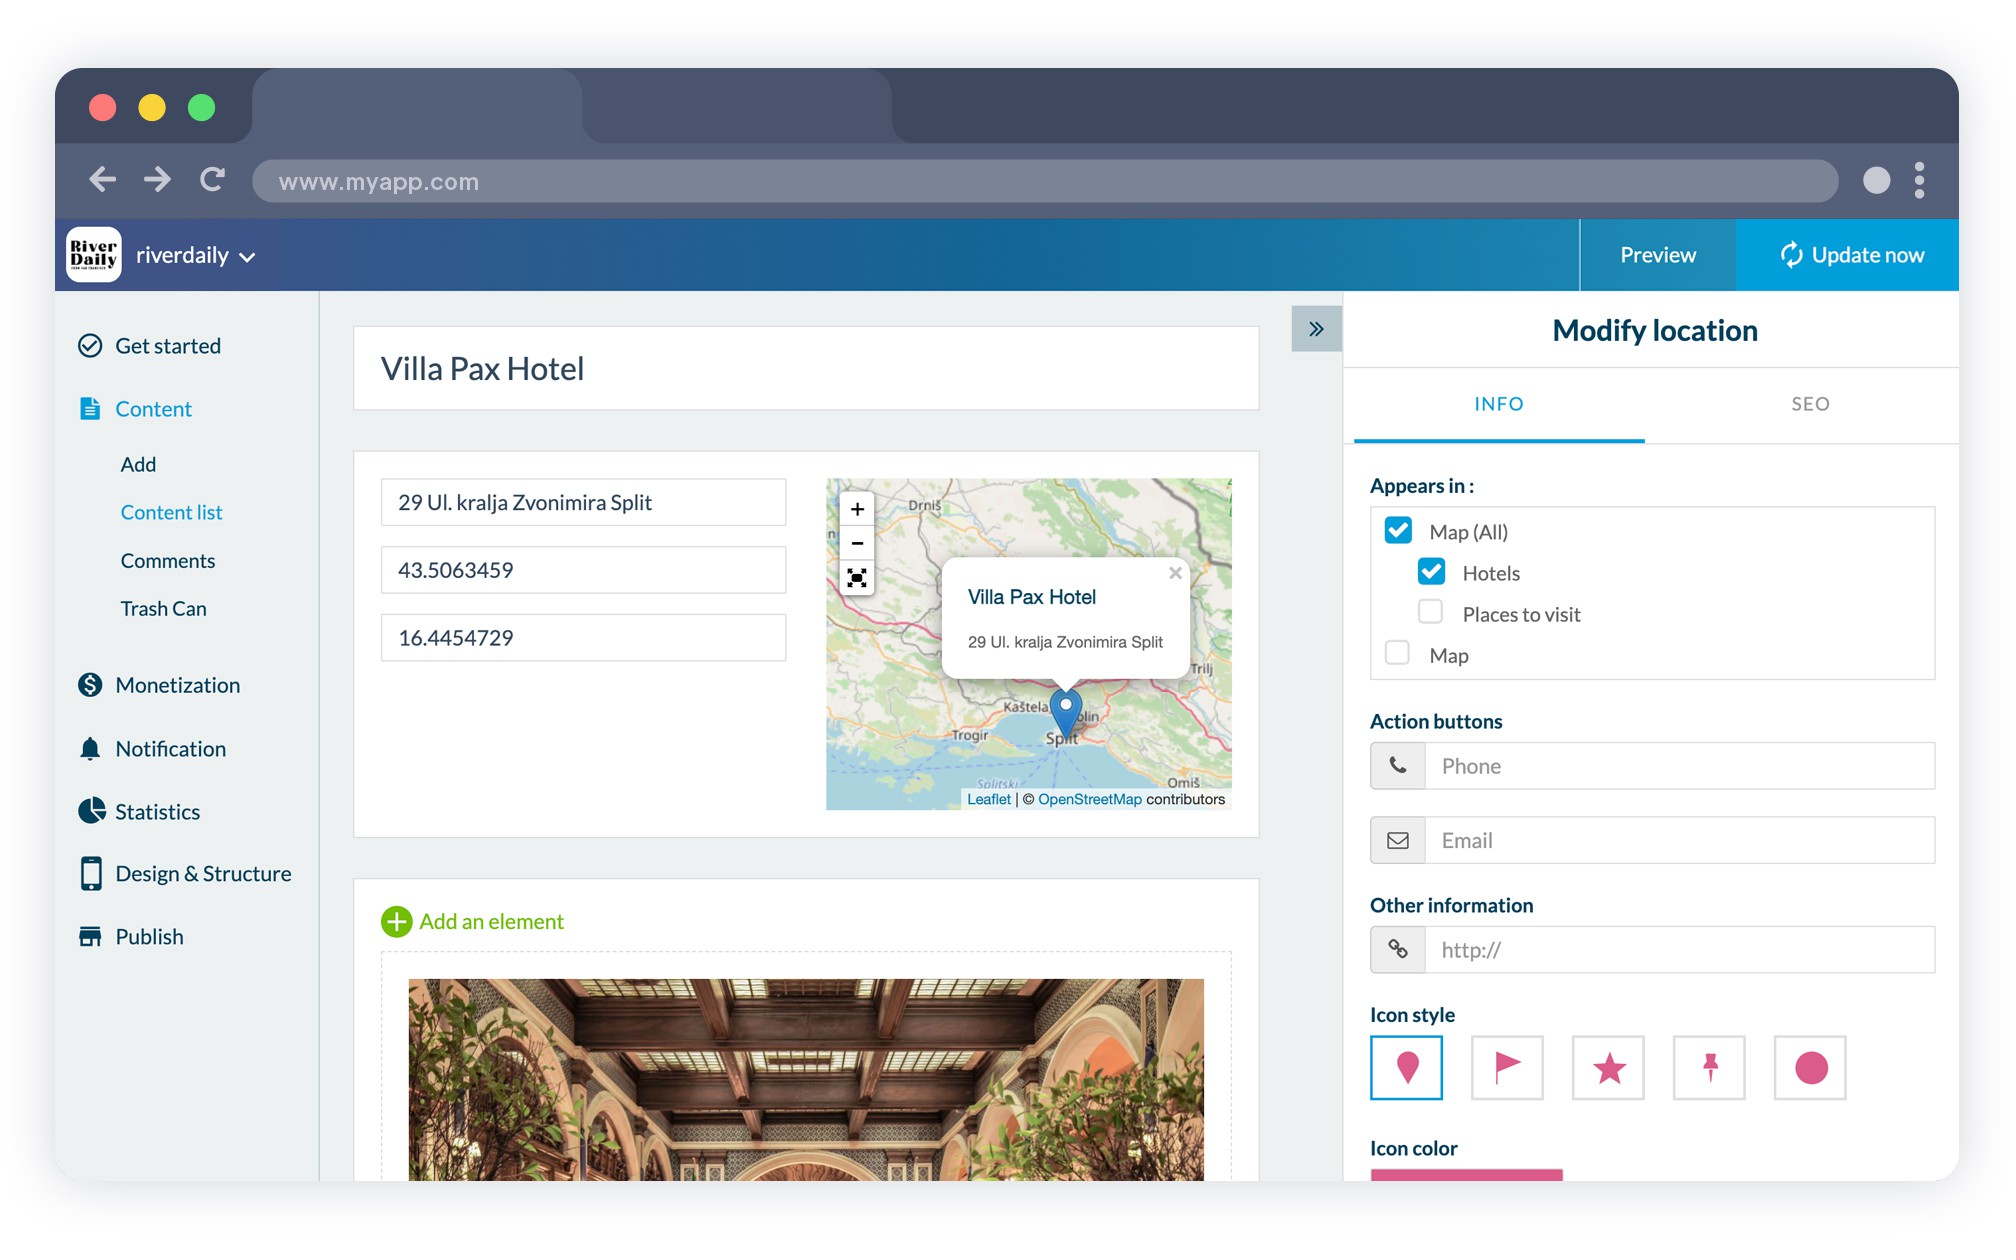Open Statistics from the sidebar
This screenshot has height=1260, width=2016.
click(x=157, y=811)
